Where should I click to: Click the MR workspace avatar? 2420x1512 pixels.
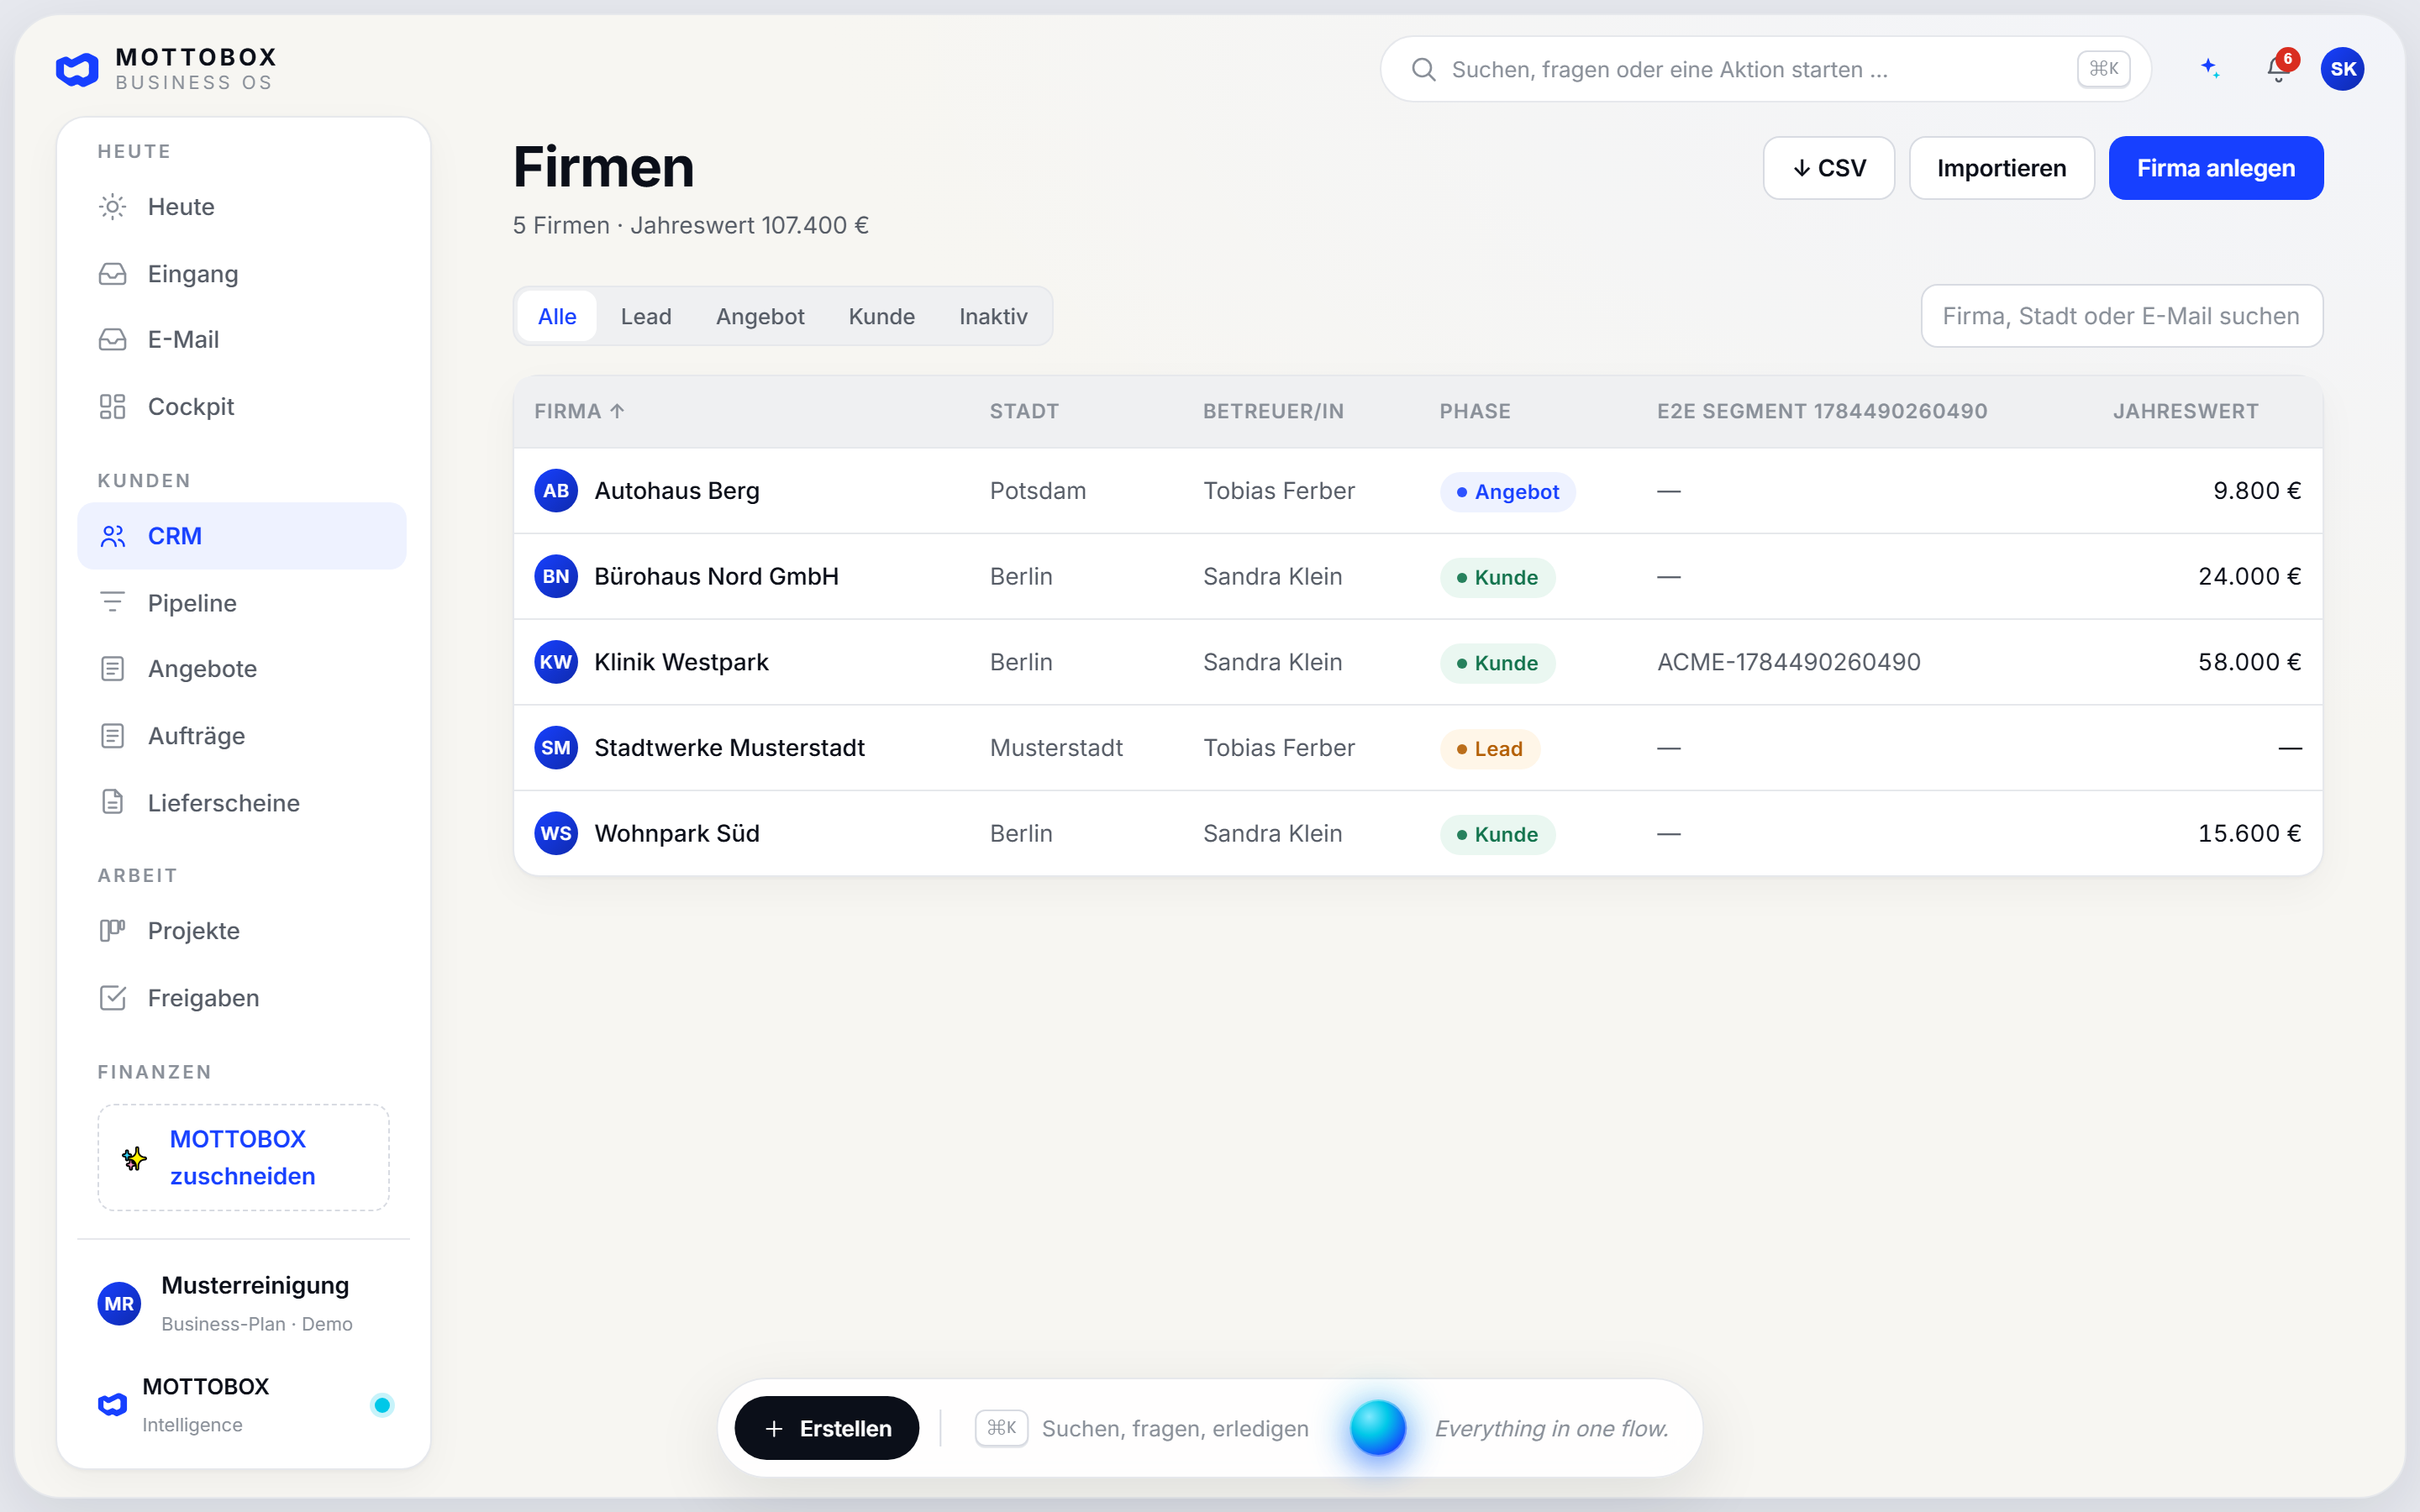[x=119, y=1304]
